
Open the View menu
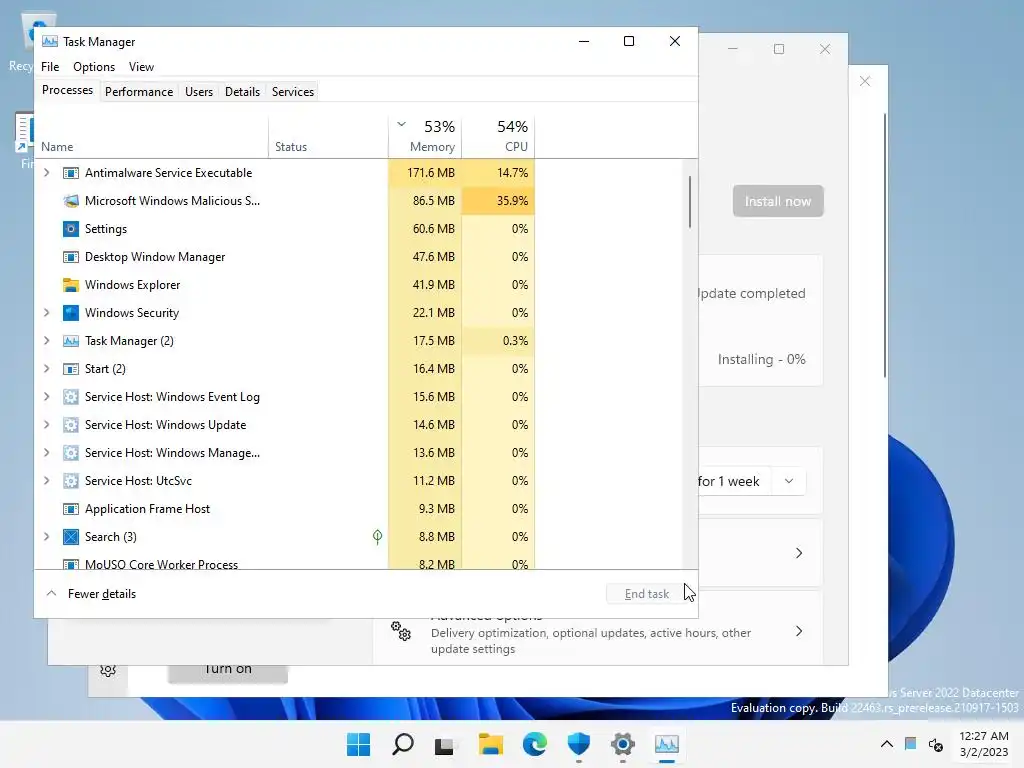point(141,67)
